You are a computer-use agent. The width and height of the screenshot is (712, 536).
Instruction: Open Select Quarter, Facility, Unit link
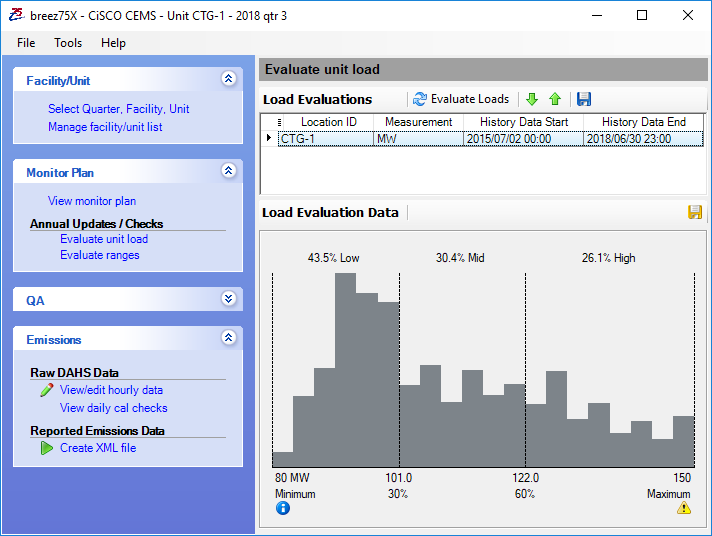[x=119, y=109]
